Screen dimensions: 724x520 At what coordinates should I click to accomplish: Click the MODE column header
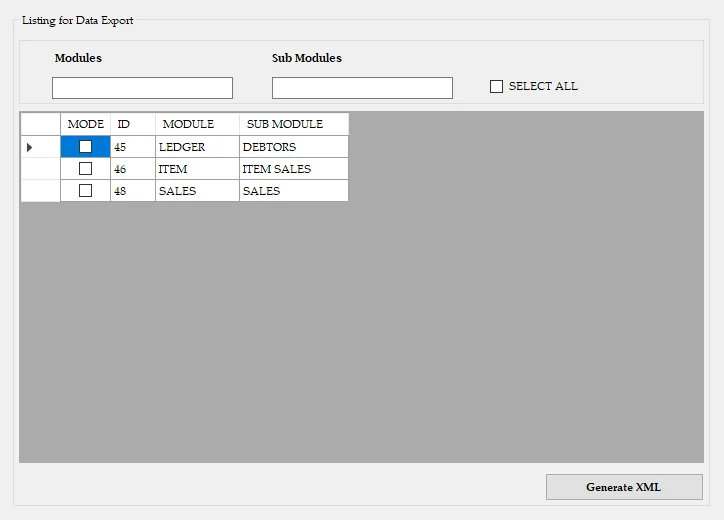(x=85, y=124)
